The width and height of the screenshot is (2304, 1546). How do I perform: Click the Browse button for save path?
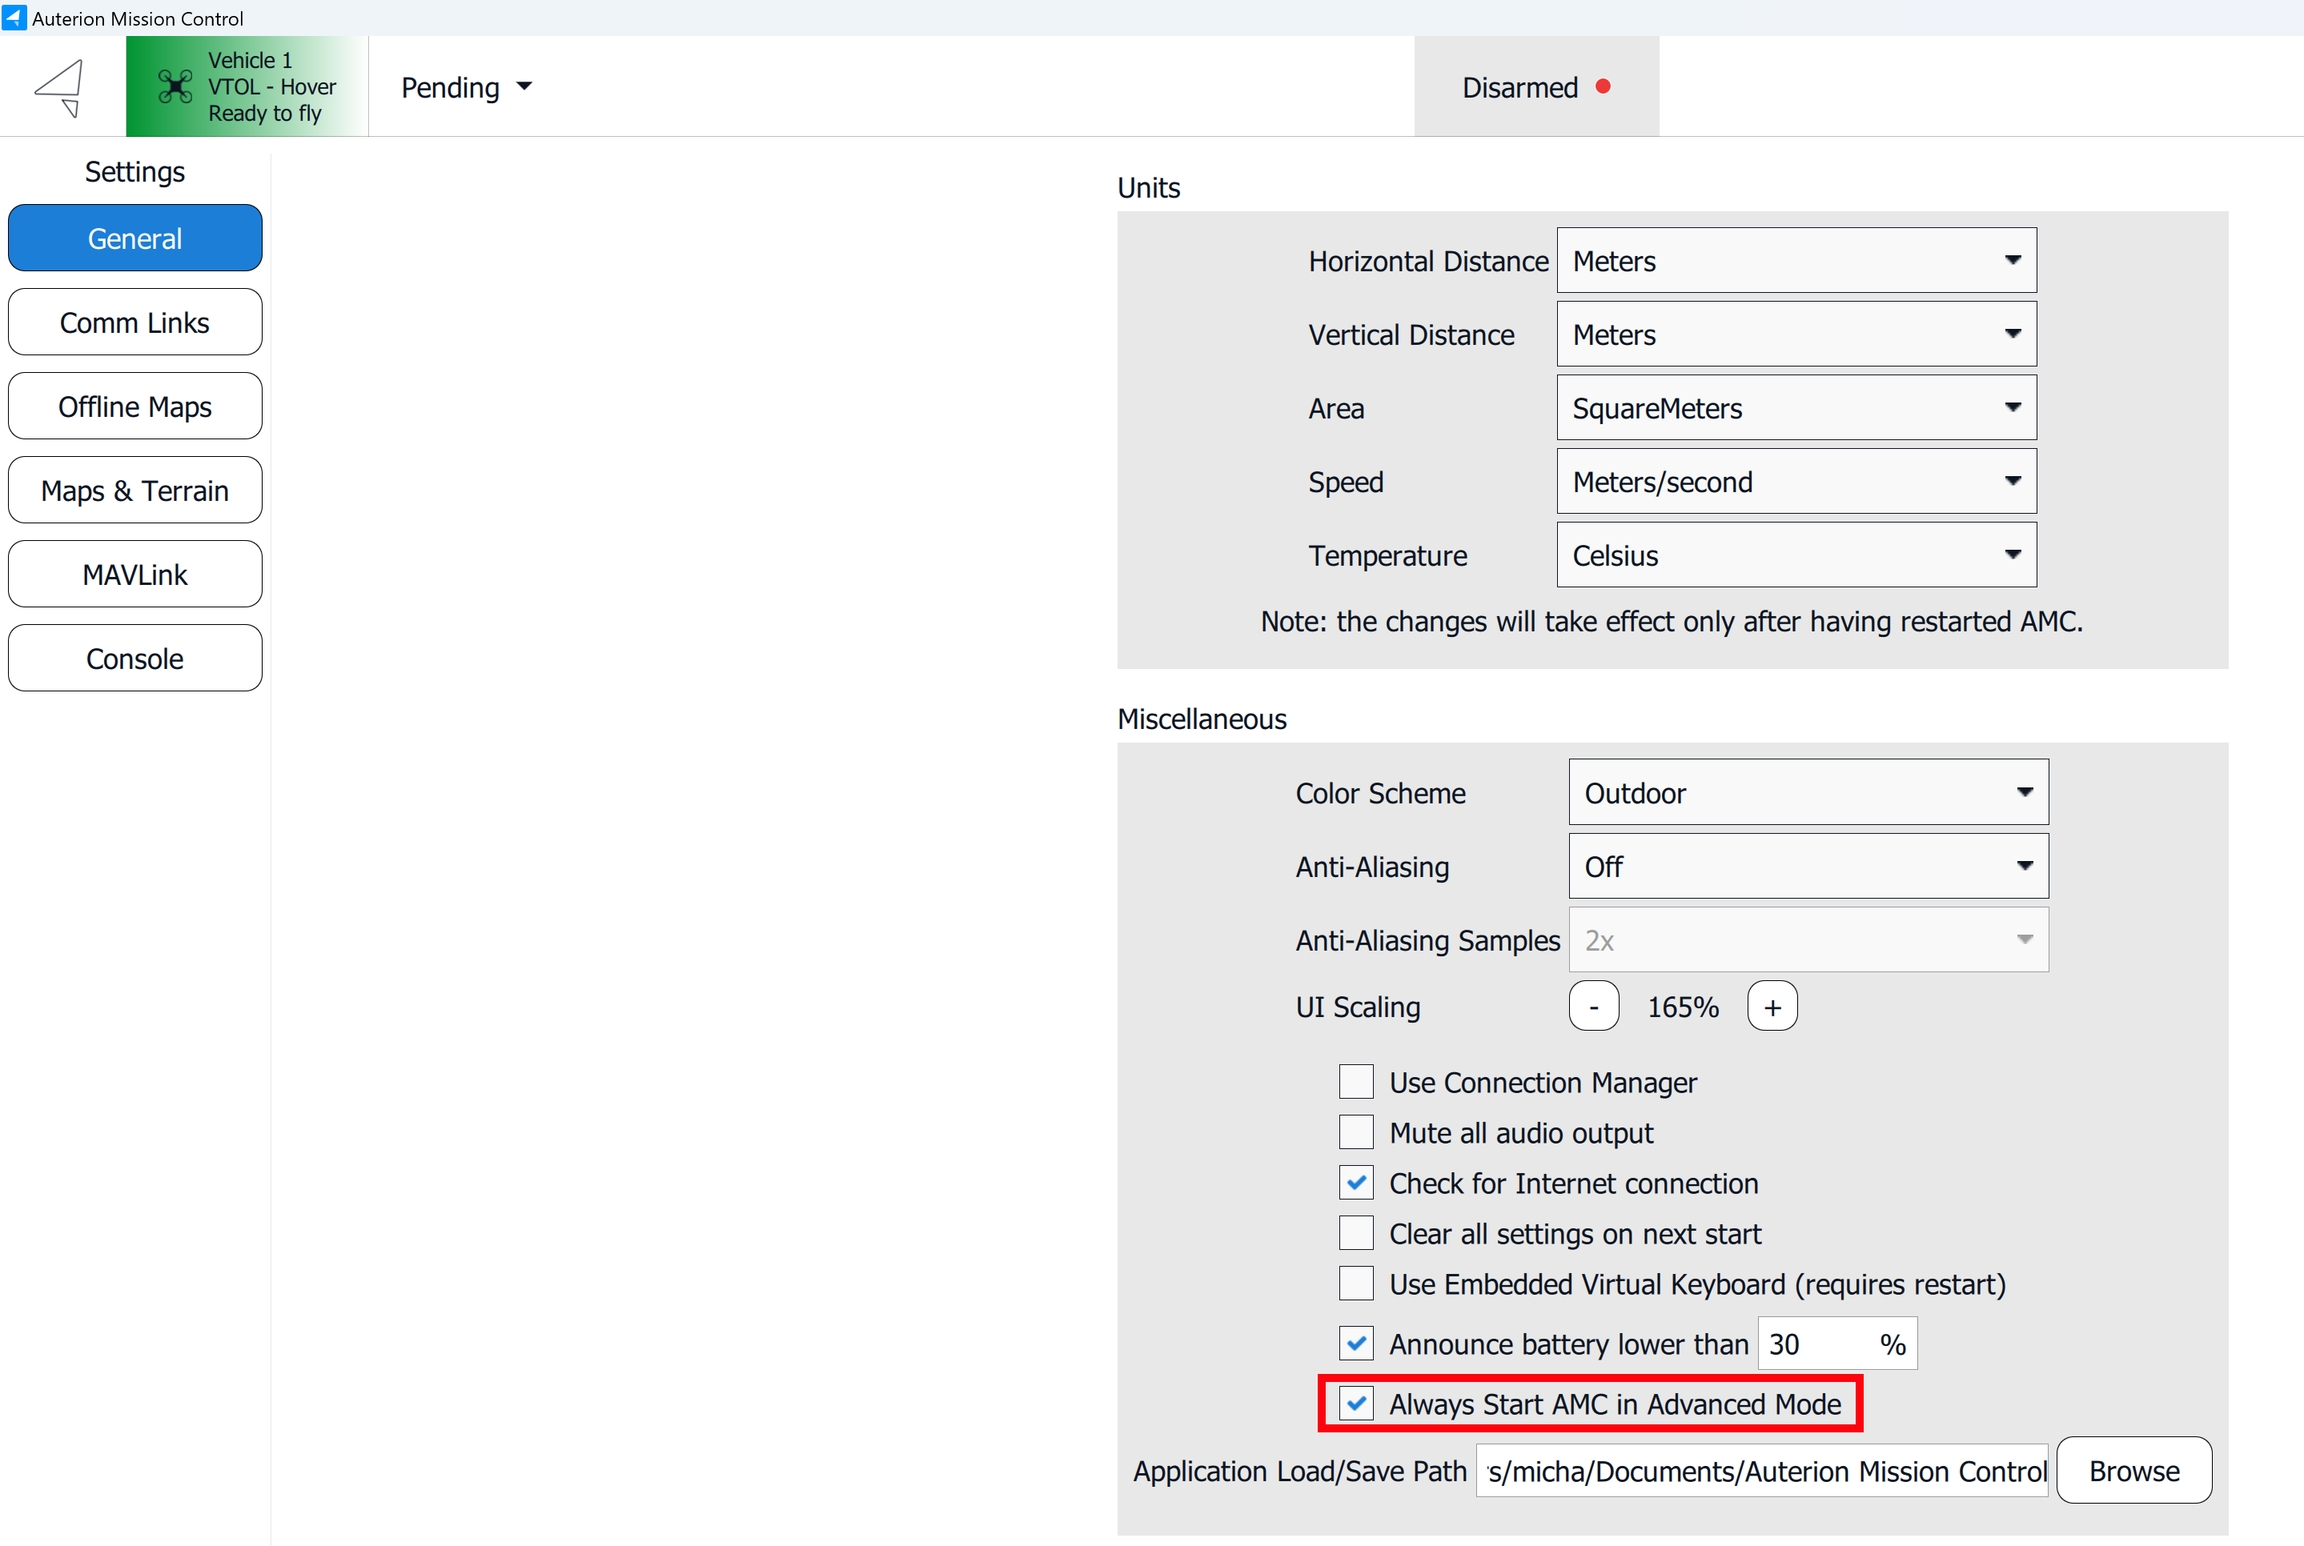click(x=2133, y=1470)
